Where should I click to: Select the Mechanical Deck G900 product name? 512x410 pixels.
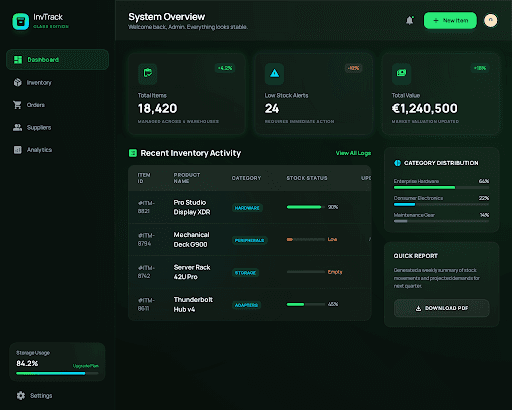pyautogui.click(x=191, y=240)
